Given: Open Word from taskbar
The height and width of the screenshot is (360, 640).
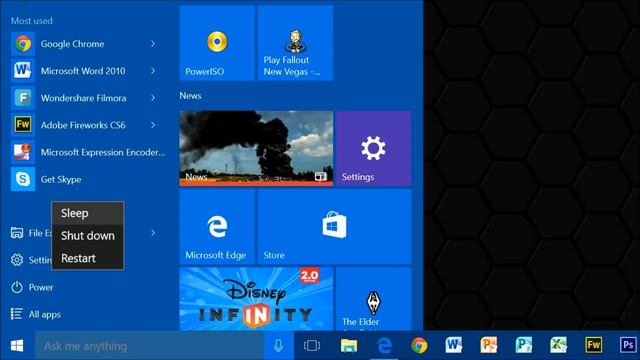Looking at the screenshot, I should (454, 345).
